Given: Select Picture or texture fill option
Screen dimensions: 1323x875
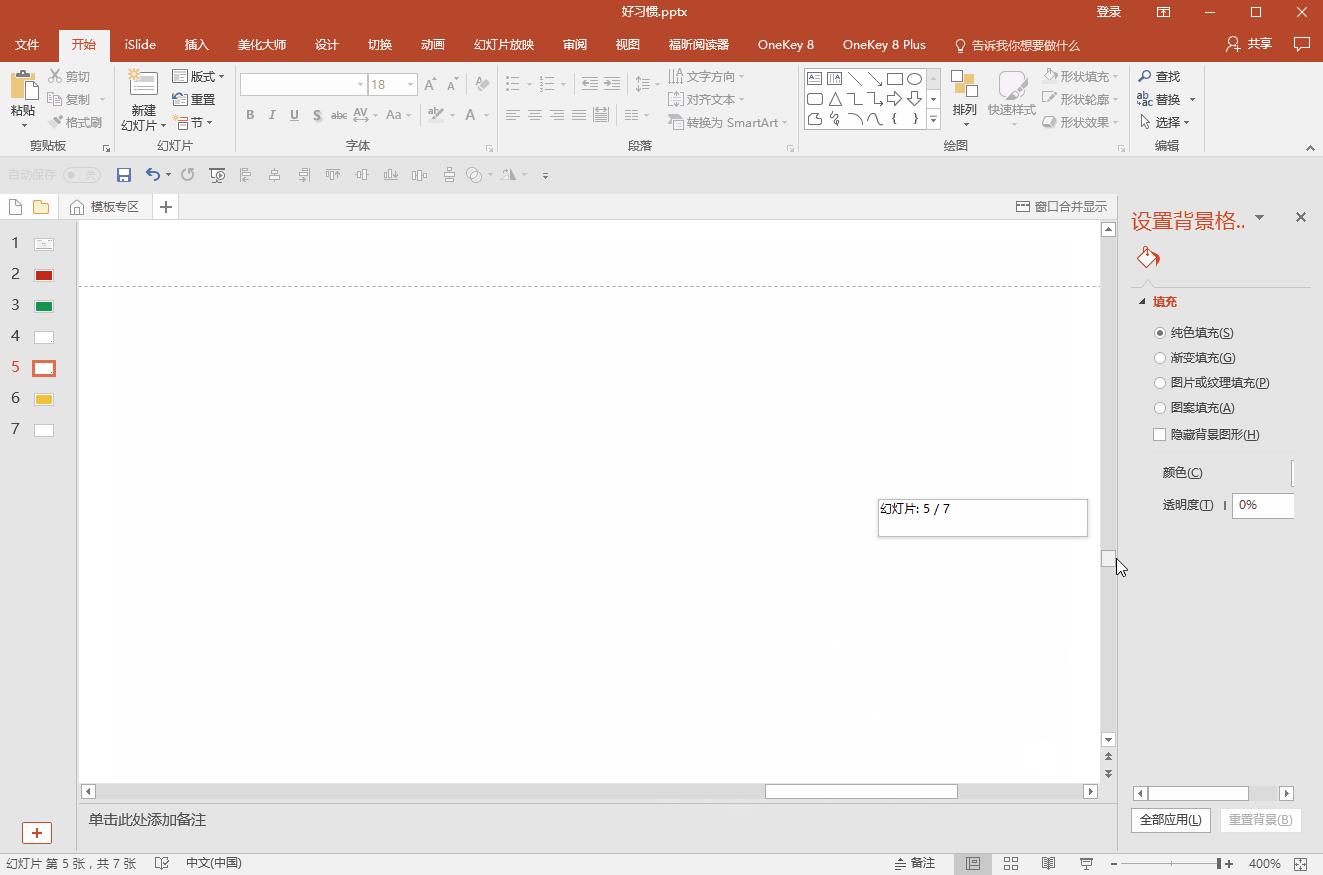Looking at the screenshot, I should pyautogui.click(x=1160, y=383).
